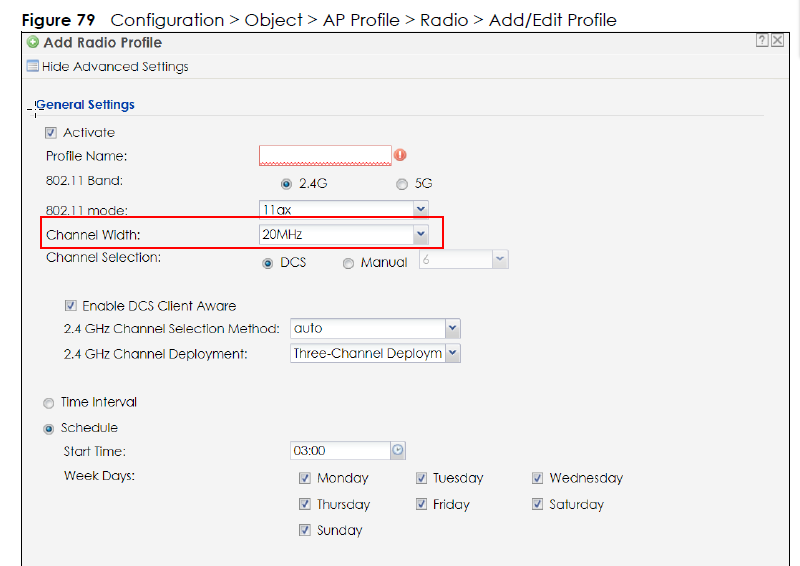This screenshot has width=800, height=566.
Task: Click the Hide Advanced Settings grid icon
Action: (x=32, y=67)
